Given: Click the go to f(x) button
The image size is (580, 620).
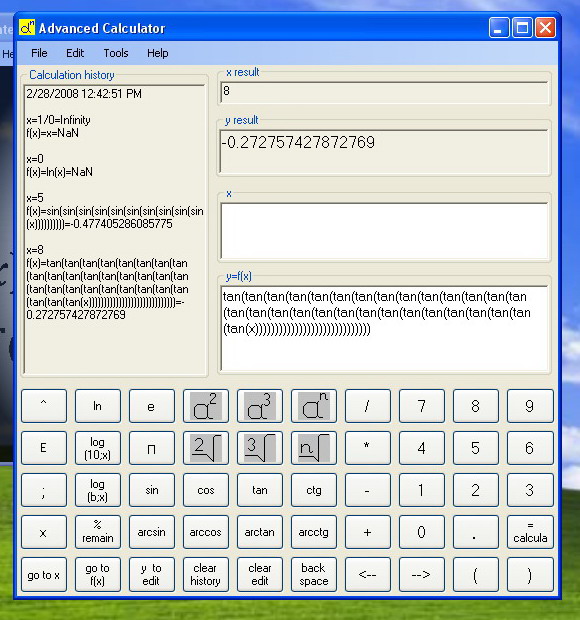Looking at the screenshot, I should (98, 575).
